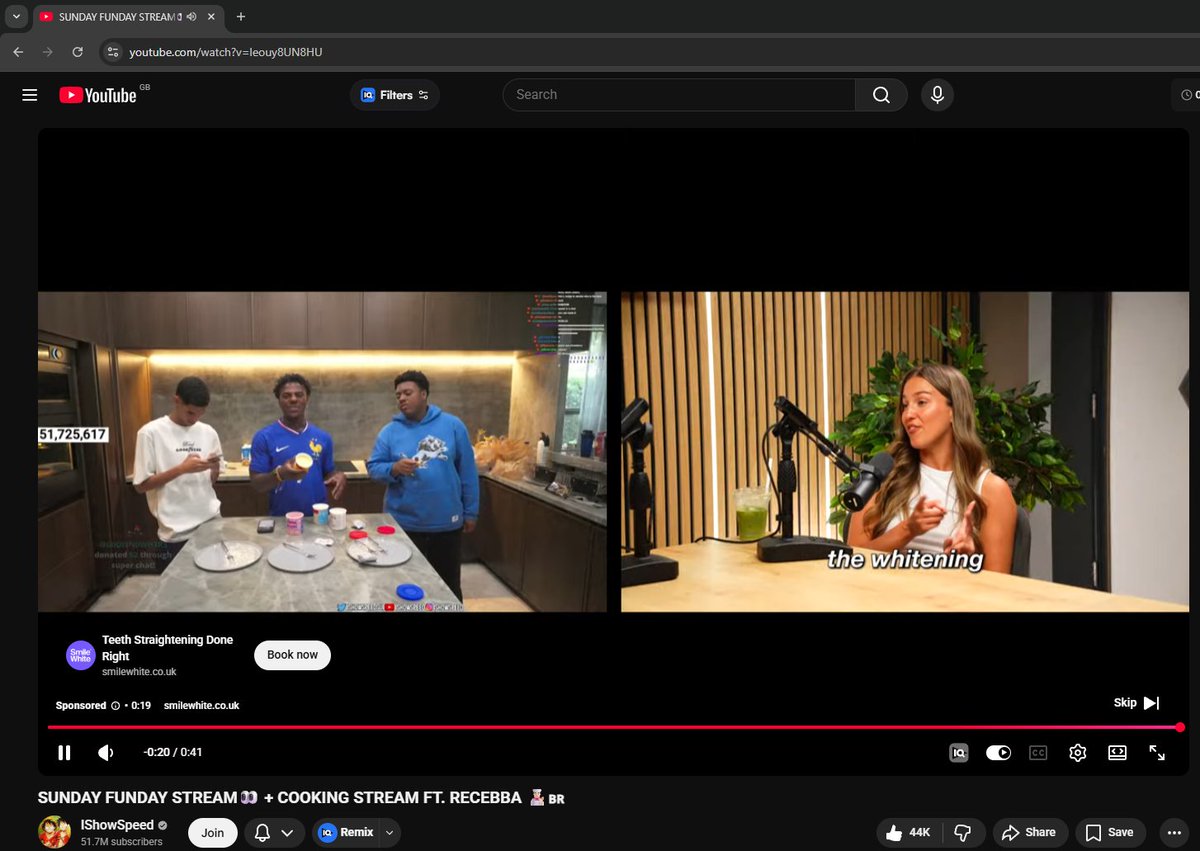Save the video to a playlist
This screenshot has width=1200, height=851.
(x=1110, y=832)
